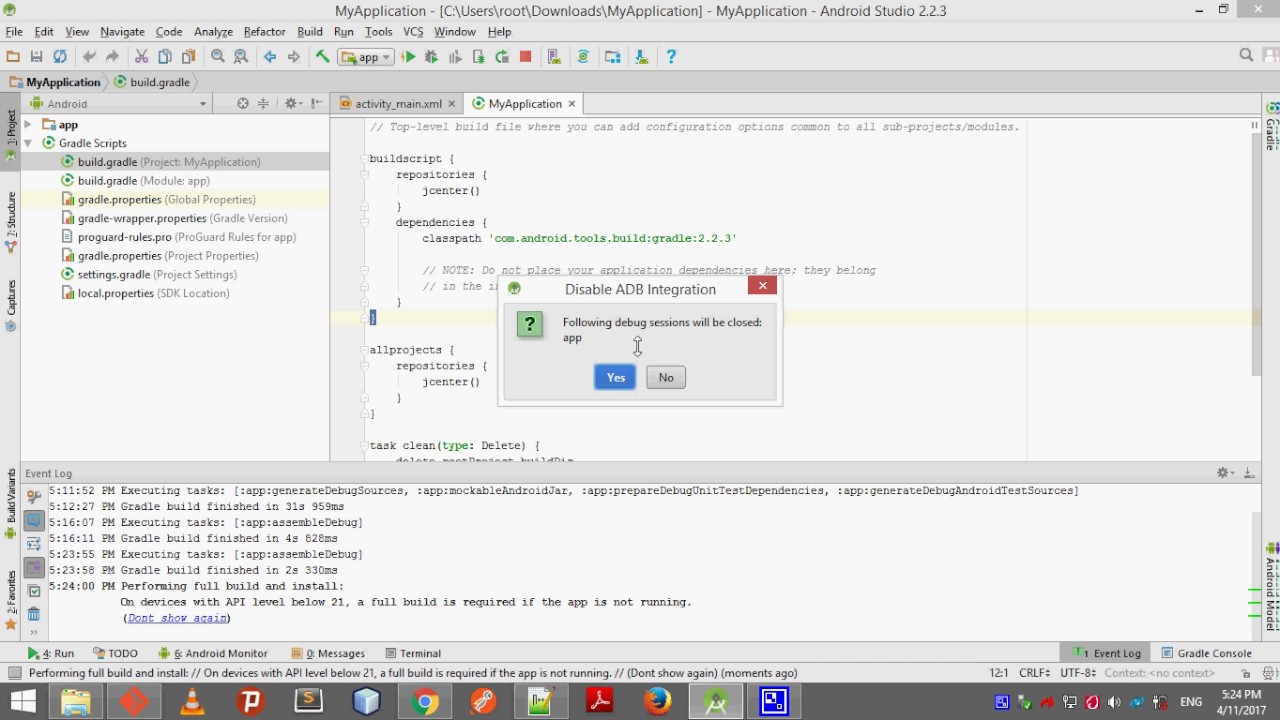Open Event Log settings wrench icon
The image size is (1280, 720).
click(x=33, y=497)
